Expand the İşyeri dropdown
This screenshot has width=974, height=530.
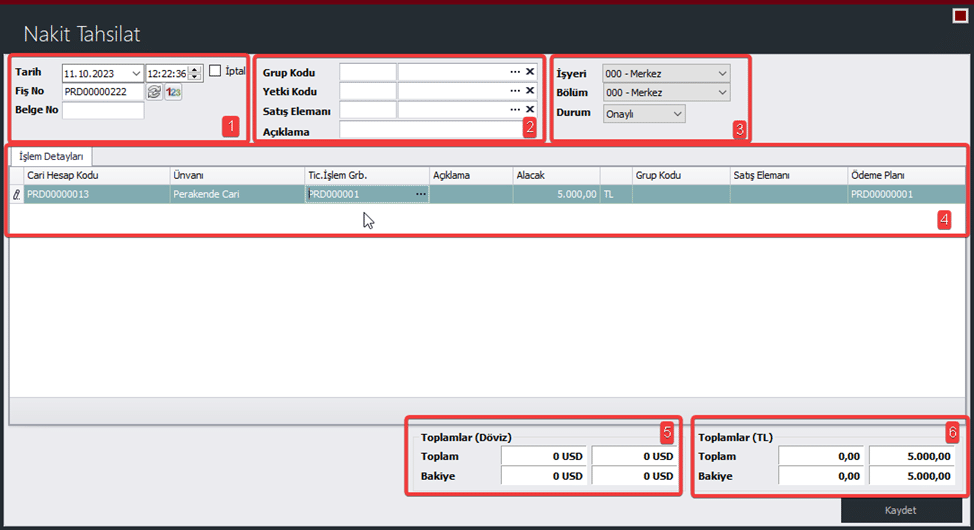point(720,73)
